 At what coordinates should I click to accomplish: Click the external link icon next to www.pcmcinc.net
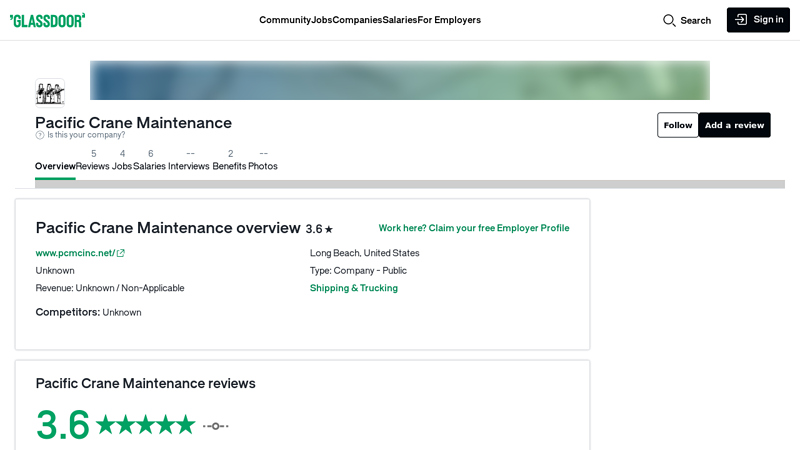pos(120,253)
